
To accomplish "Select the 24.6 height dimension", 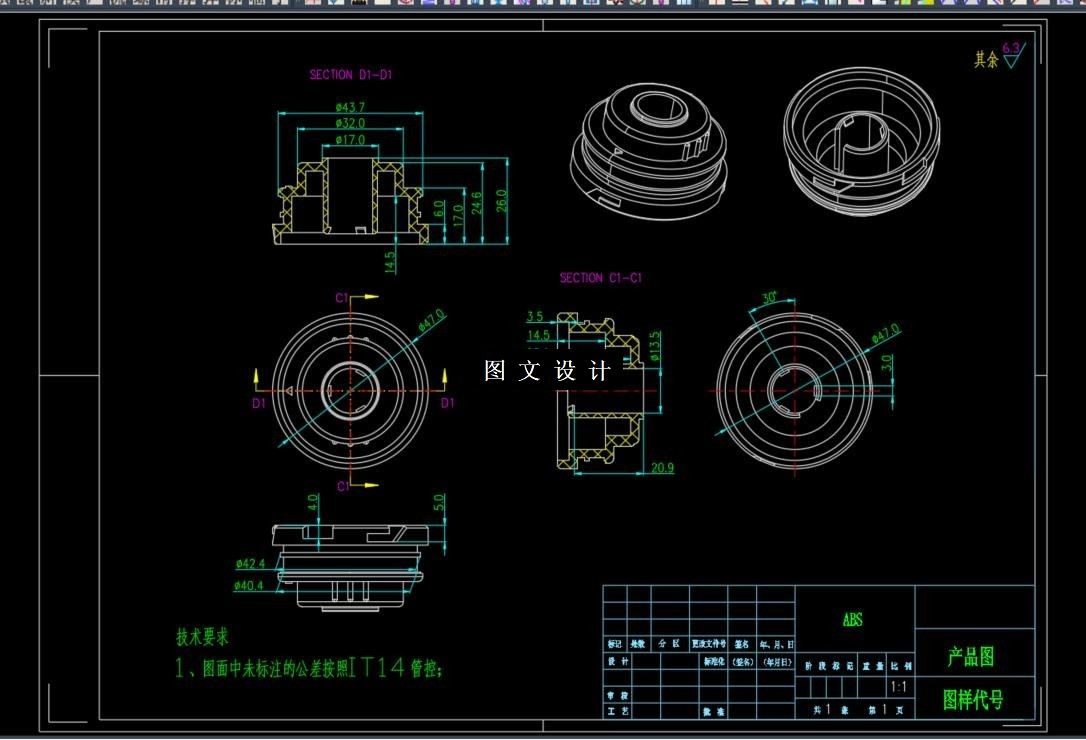I will coord(477,203).
